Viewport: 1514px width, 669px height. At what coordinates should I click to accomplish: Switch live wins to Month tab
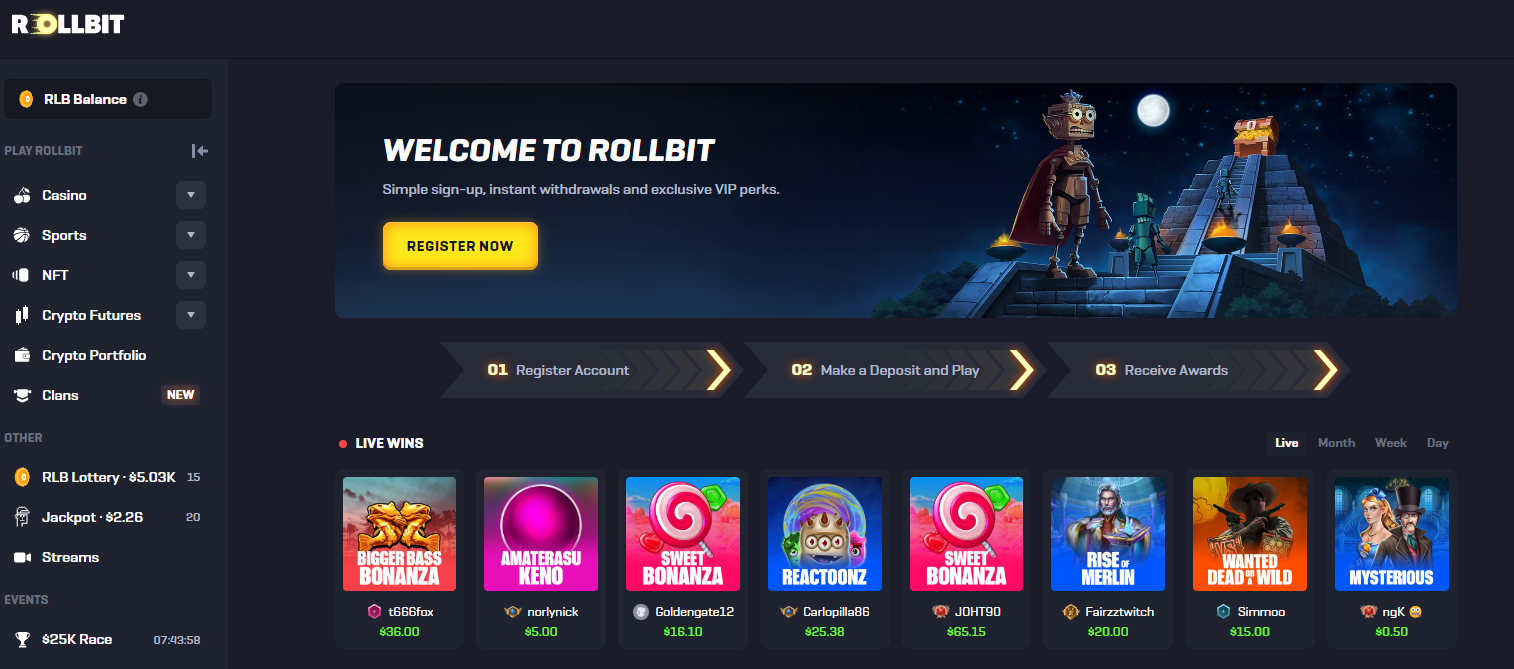tap(1337, 443)
